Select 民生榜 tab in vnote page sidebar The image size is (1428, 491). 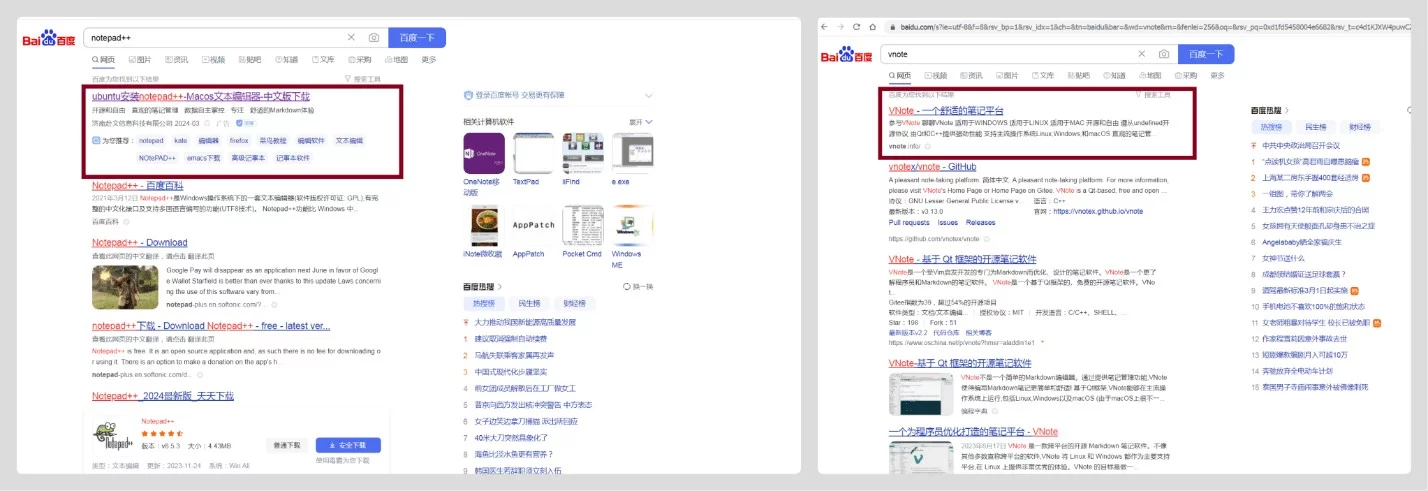[x=1315, y=127]
